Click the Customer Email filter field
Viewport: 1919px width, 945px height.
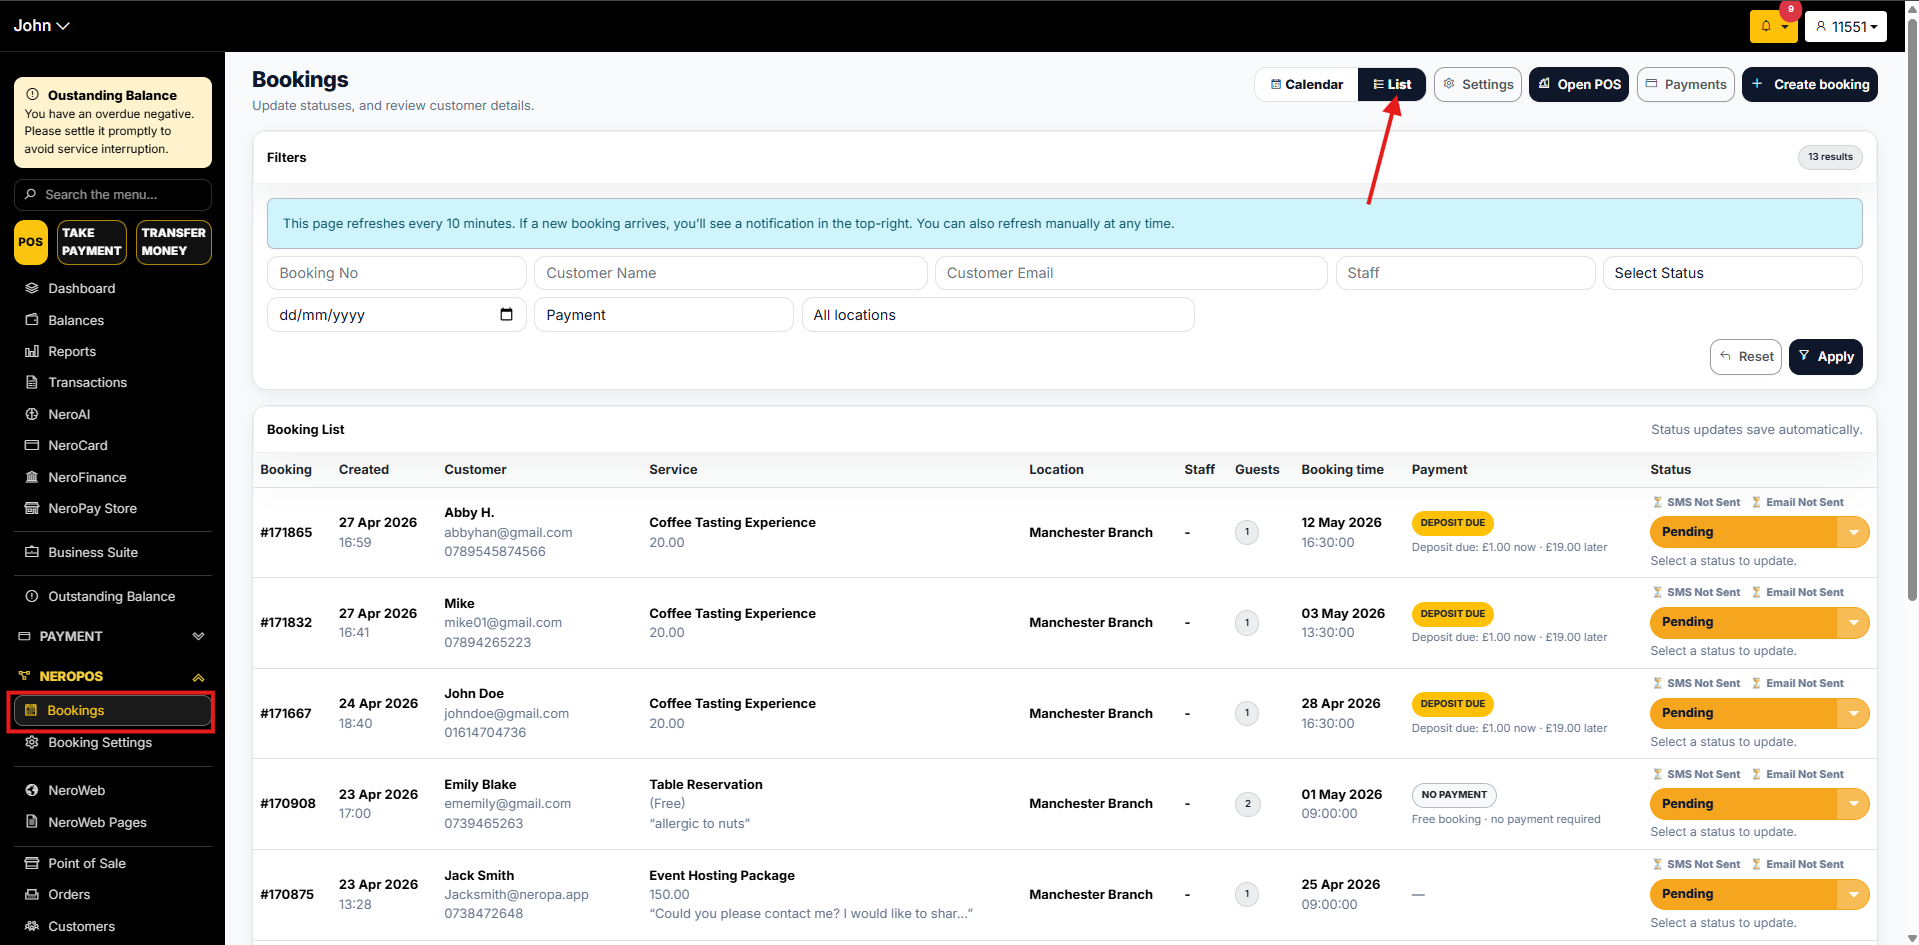(x=1130, y=273)
